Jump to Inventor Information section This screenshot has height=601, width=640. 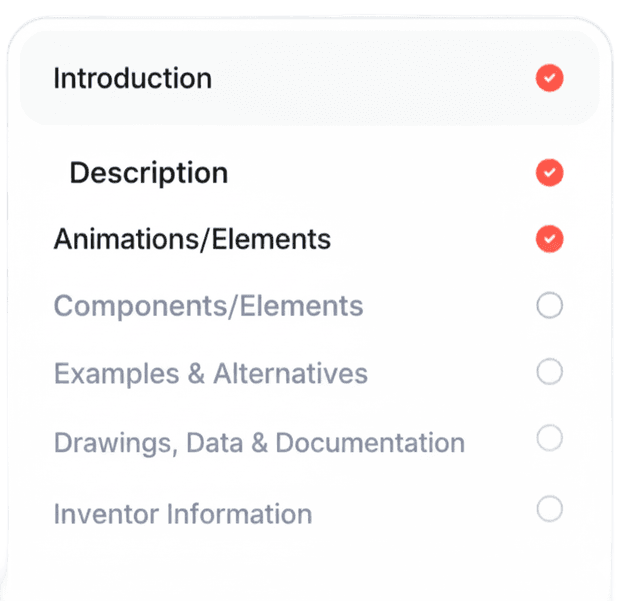182,514
